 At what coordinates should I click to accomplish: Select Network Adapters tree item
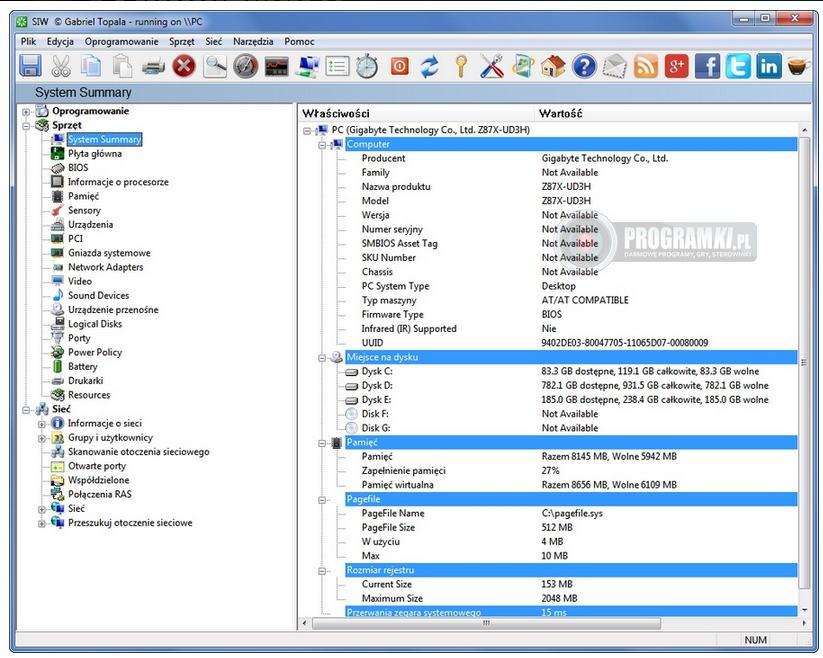(x=105, y=267)
